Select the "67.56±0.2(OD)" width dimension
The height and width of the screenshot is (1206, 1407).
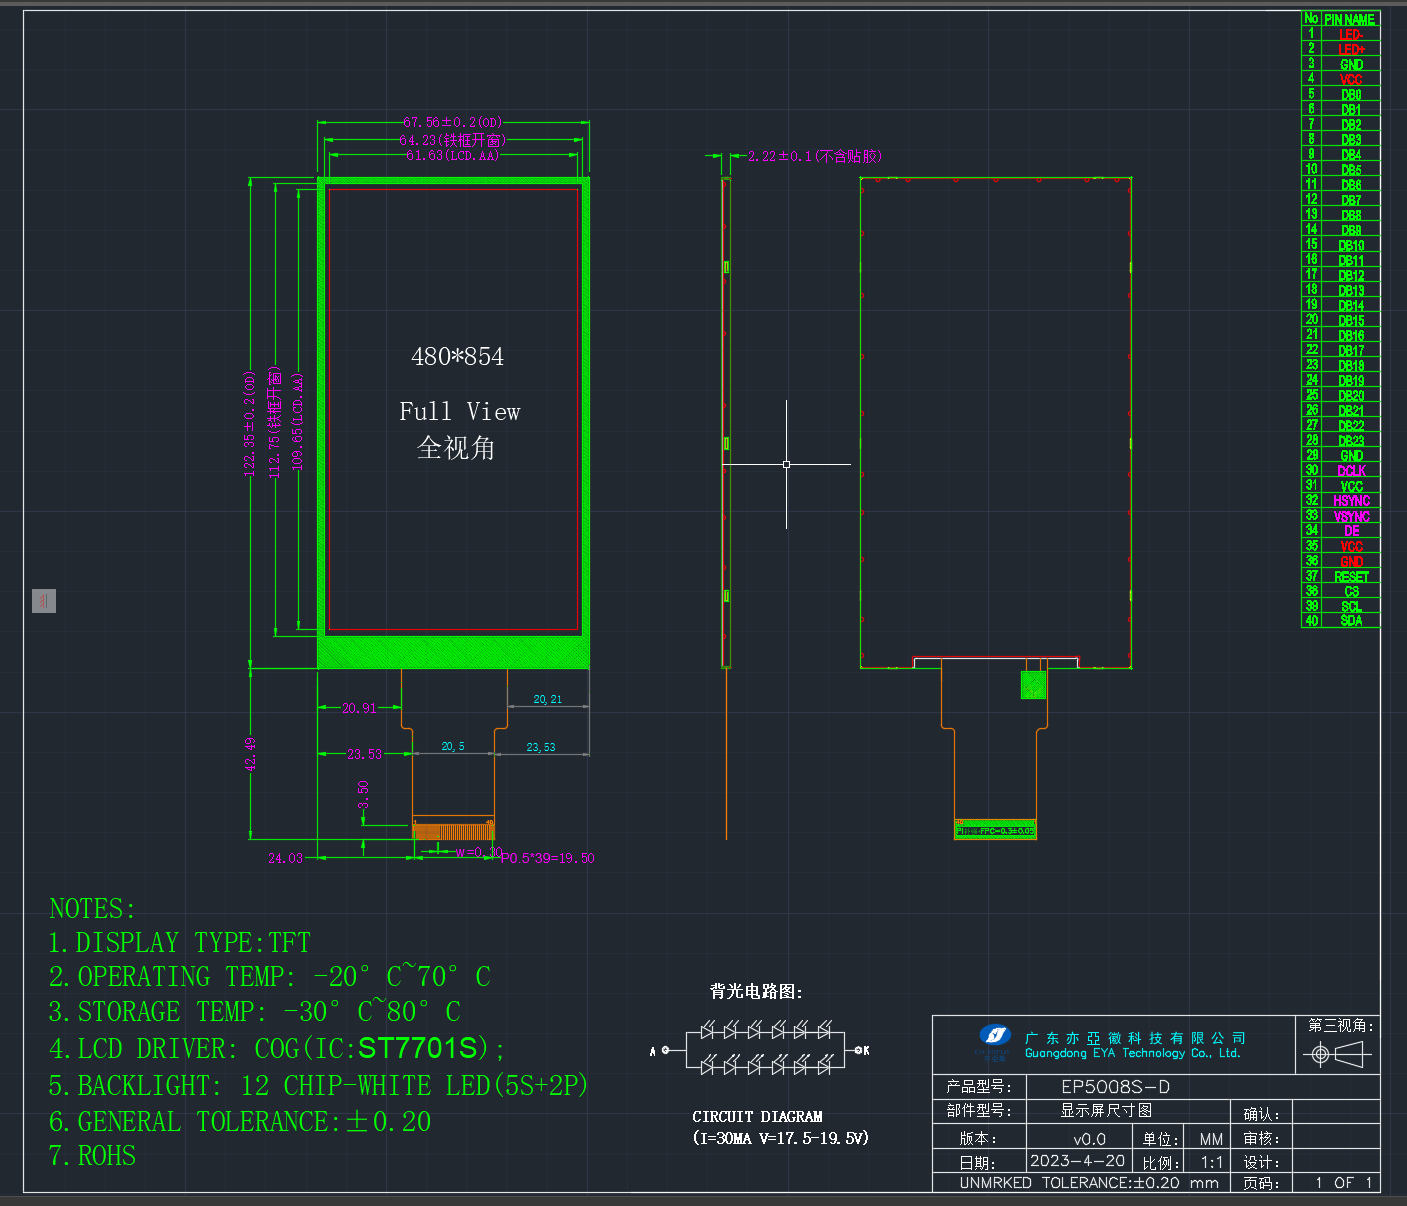pyautogui.click(x=453, y=123)
